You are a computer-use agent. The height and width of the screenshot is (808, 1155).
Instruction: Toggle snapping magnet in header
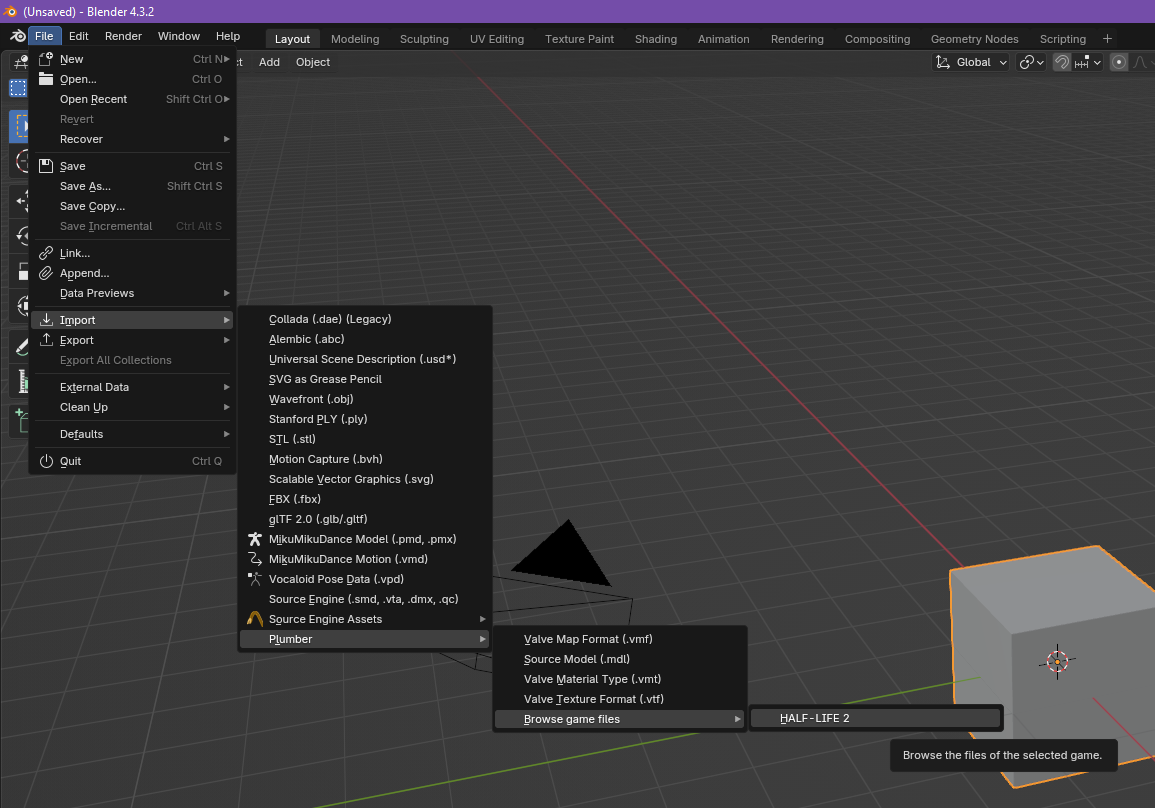pos(1062,62)
